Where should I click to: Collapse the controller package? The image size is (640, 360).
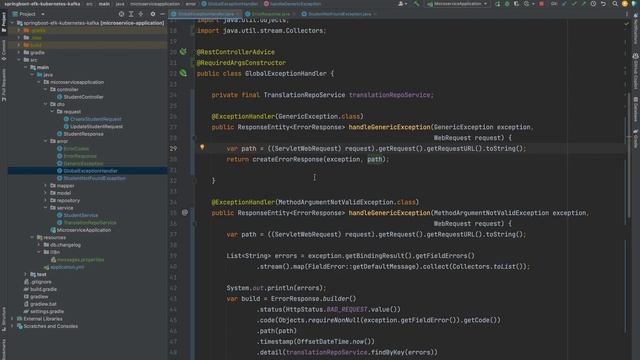[45, 89]
